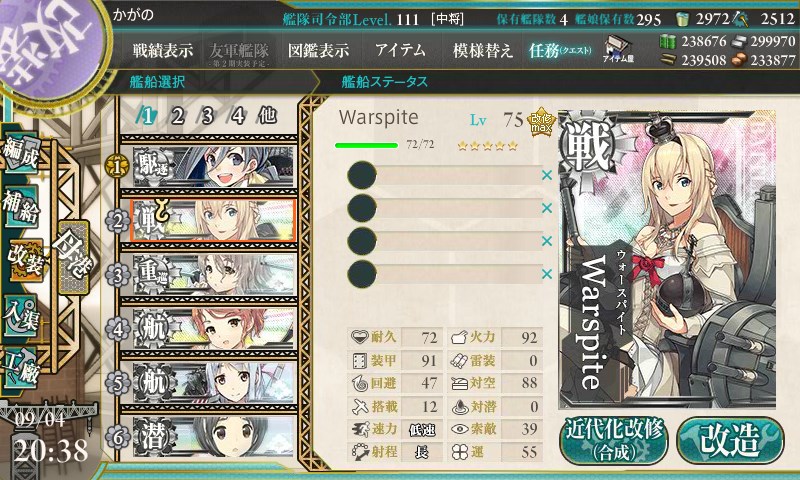Screen dimensions: 800x480
Task: Clear the fourth equipment slot X
Action: point(547,274)
